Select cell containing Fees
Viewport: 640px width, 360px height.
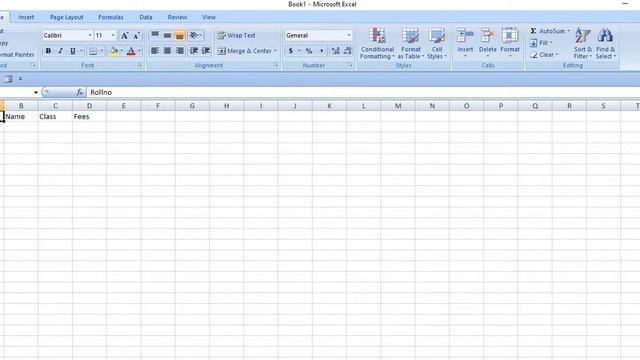tap(89, 117)
